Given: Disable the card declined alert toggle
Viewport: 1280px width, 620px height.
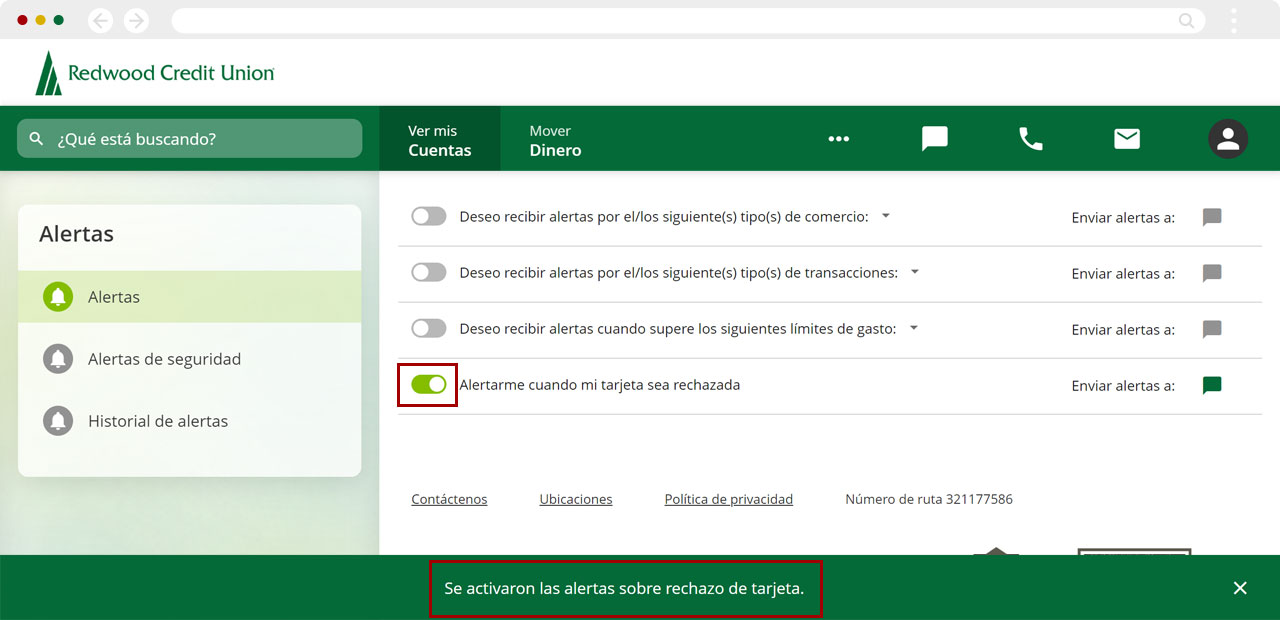Looking at the screenshot, I should click(429, 385).
